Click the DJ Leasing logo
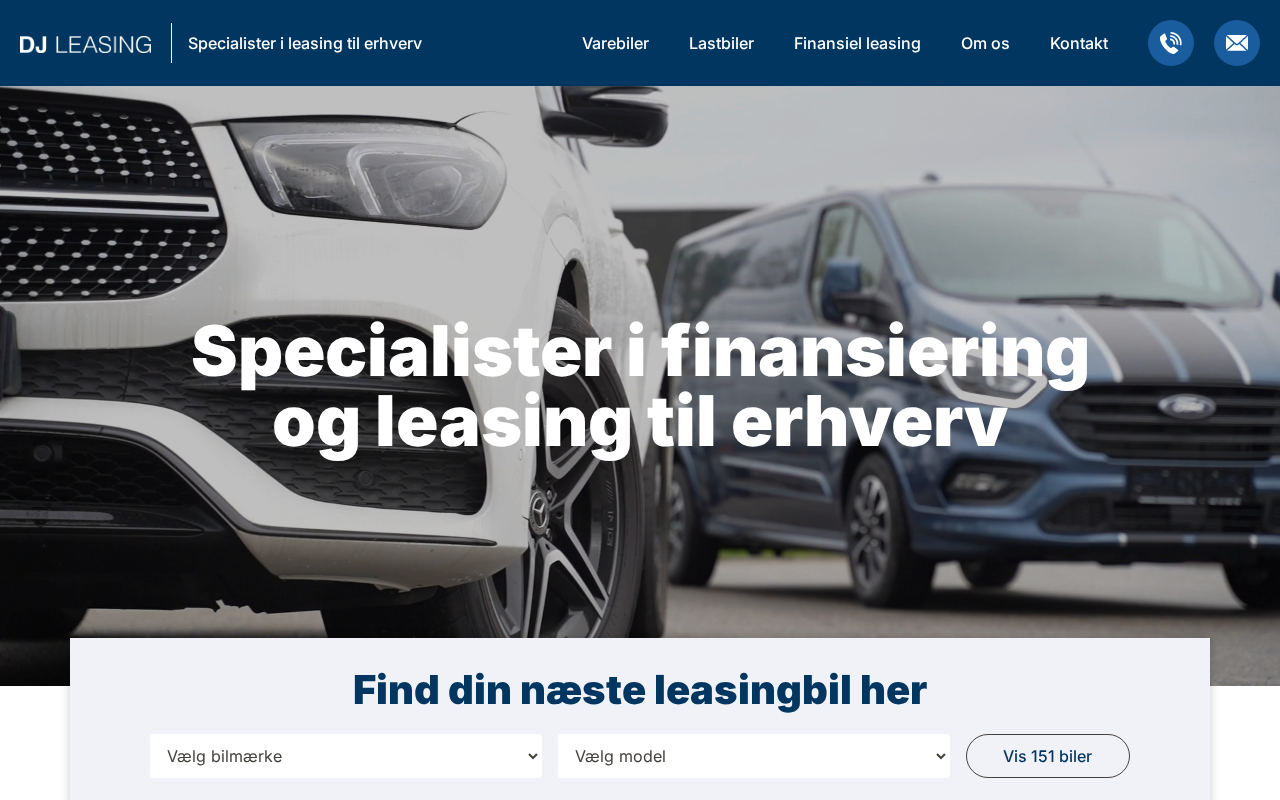The width and height of the screenshot is (1280, 800). tap(86, 44)
